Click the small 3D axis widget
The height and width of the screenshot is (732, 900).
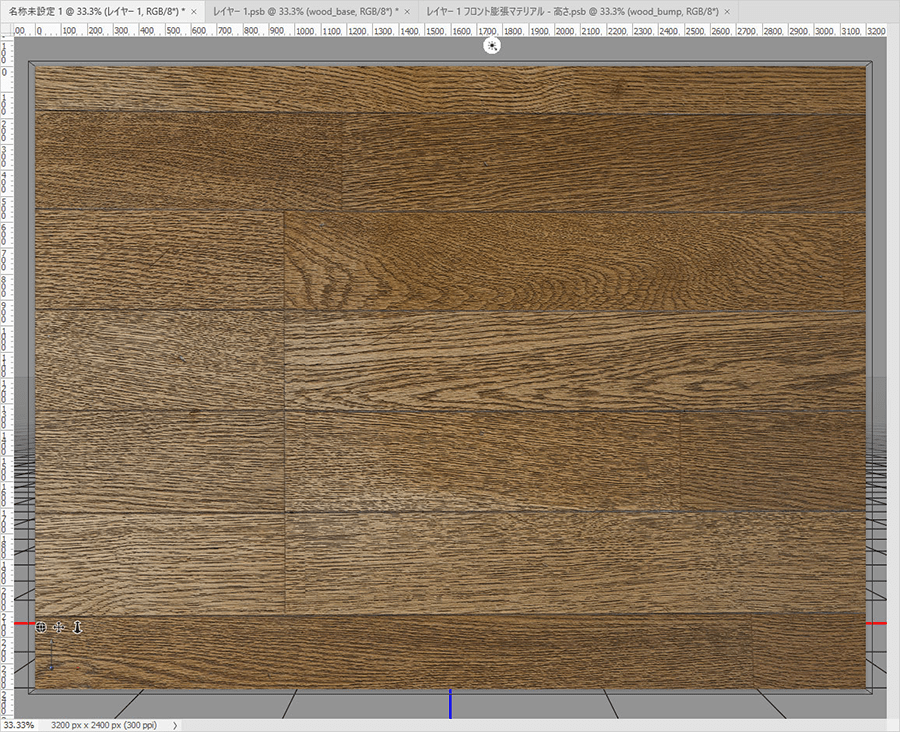click(50, 661)
